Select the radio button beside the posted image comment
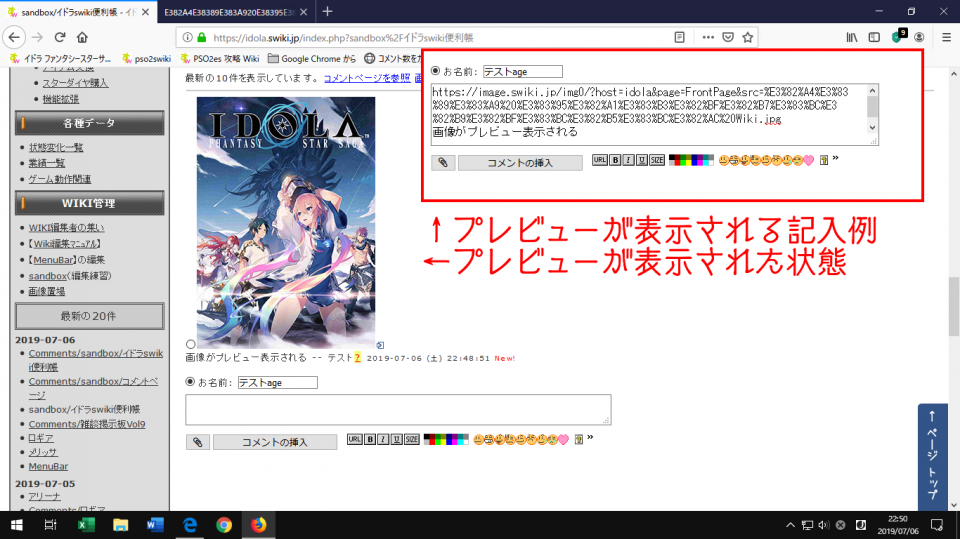This screenshot has height=539, width=960. click(x=190, y=344)
